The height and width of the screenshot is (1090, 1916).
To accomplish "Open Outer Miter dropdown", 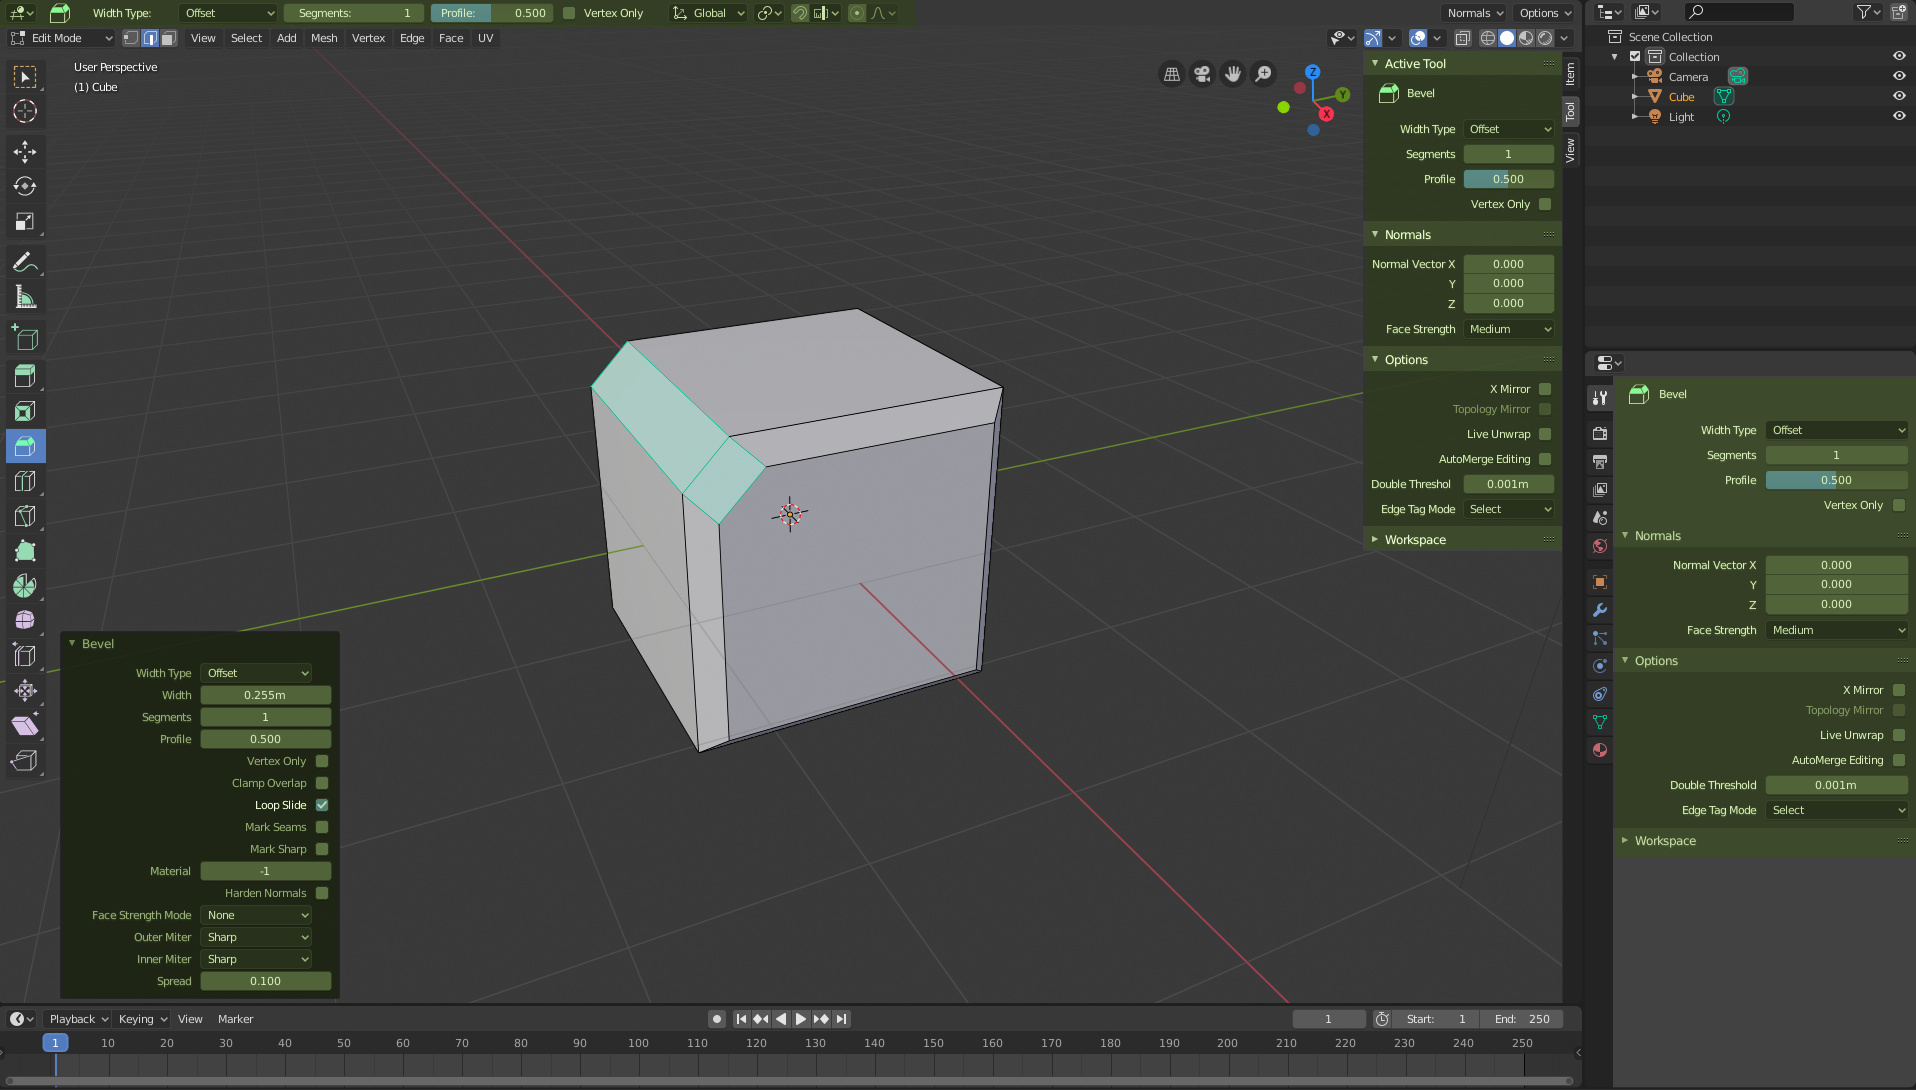I will 257,937.
